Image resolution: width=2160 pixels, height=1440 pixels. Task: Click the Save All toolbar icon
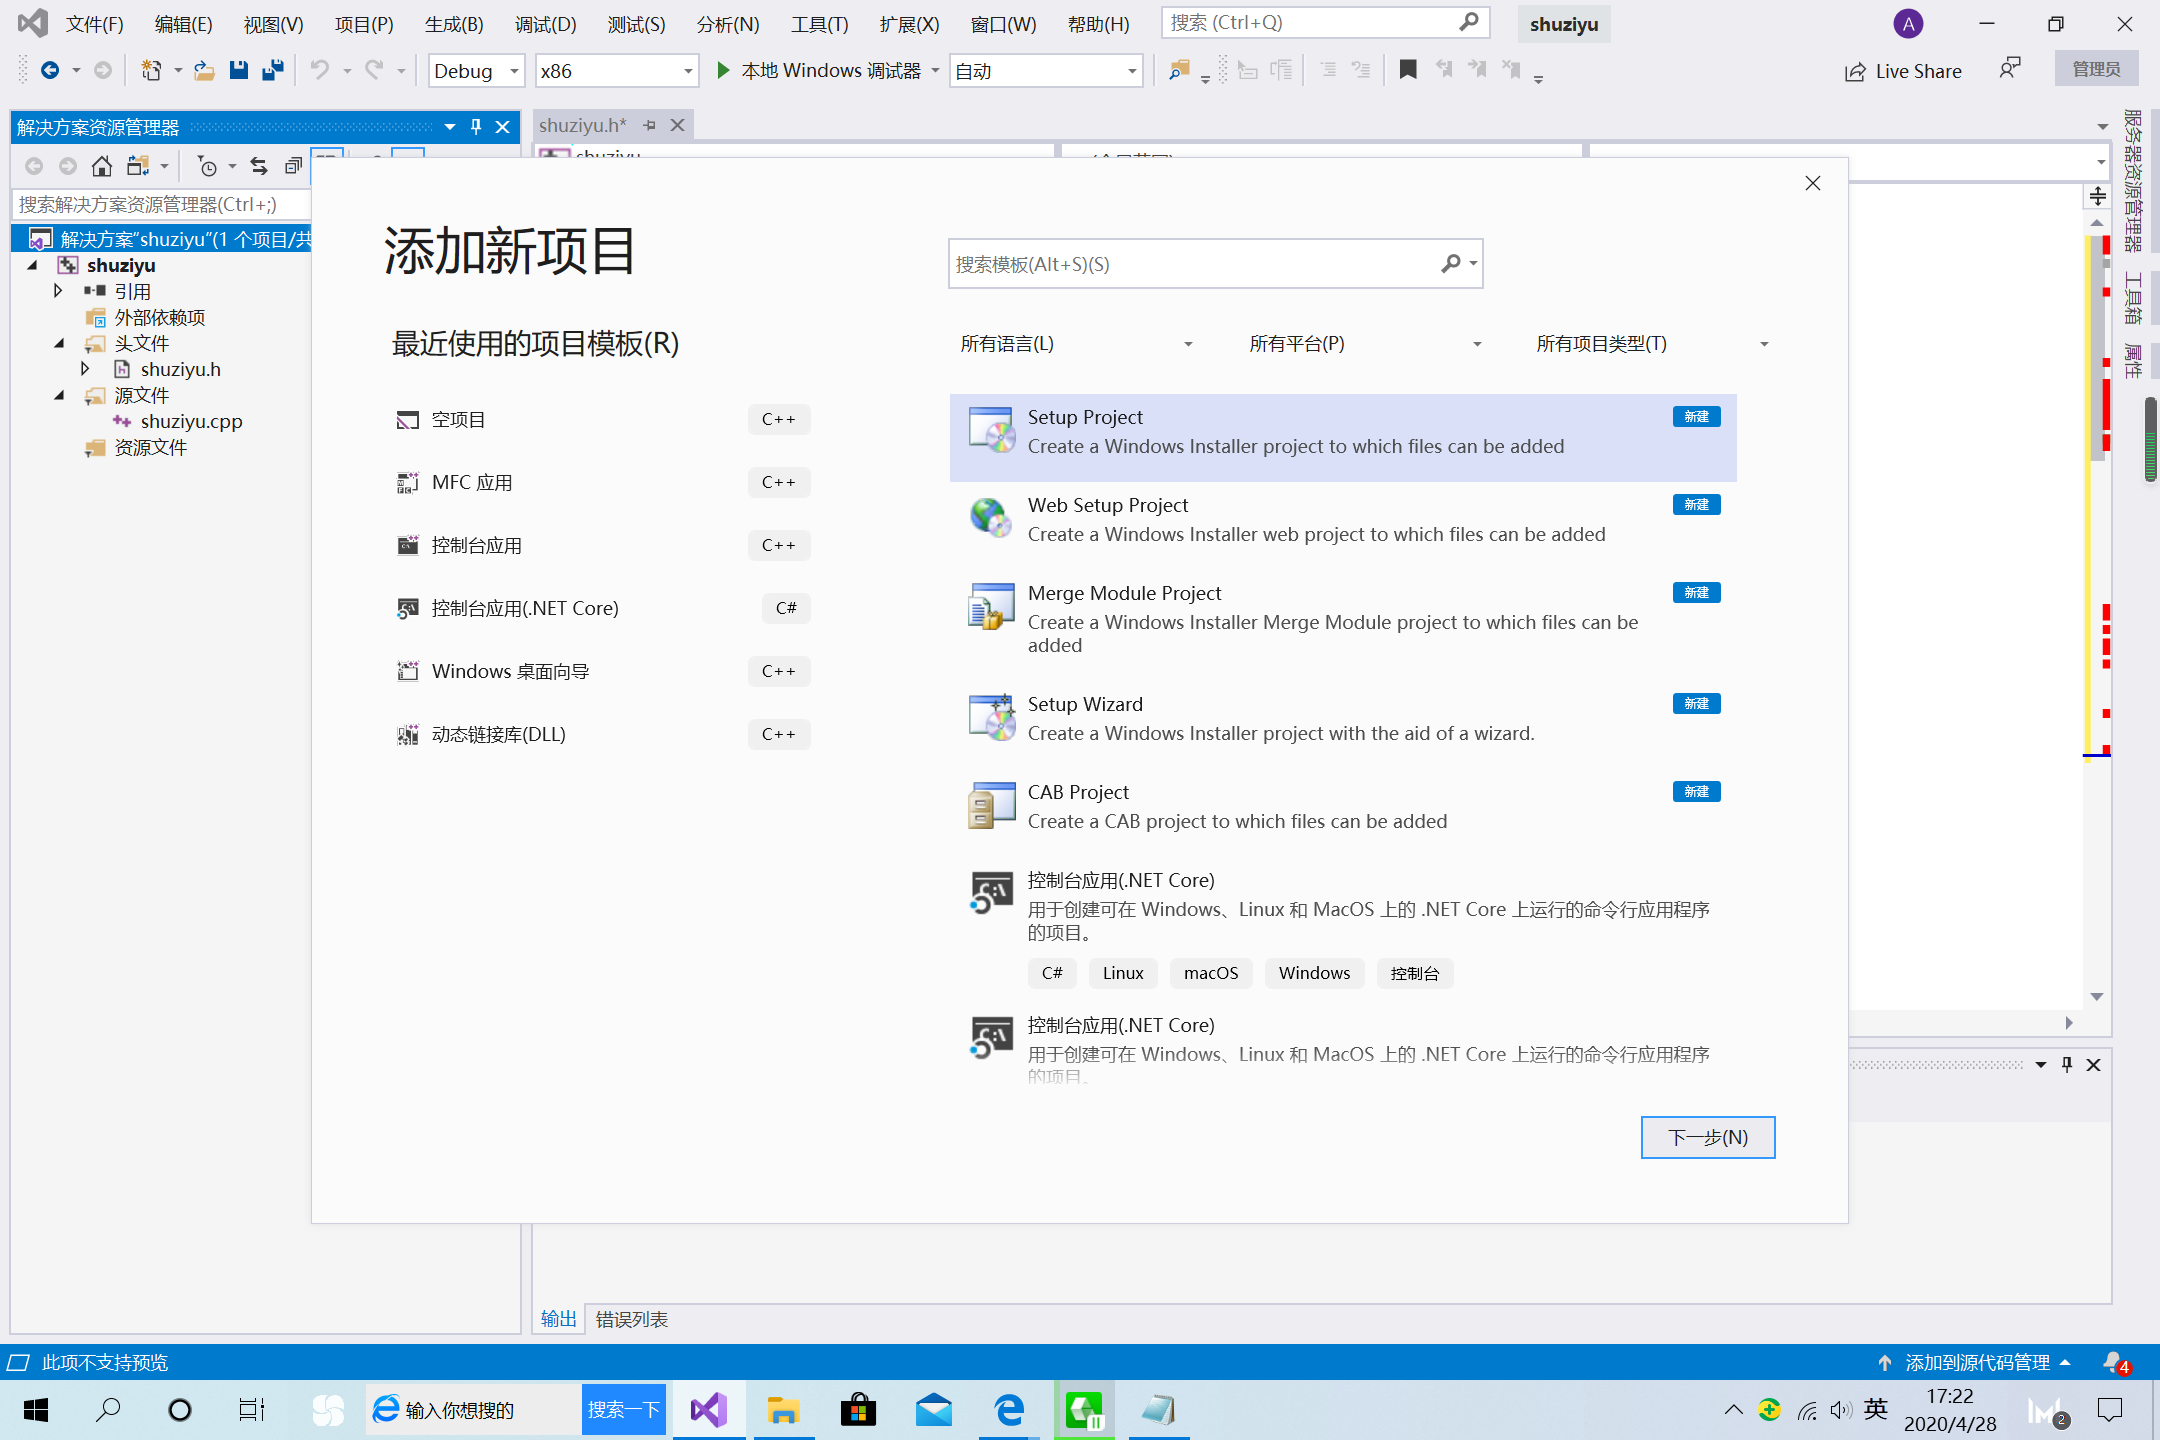pos(272,70)
